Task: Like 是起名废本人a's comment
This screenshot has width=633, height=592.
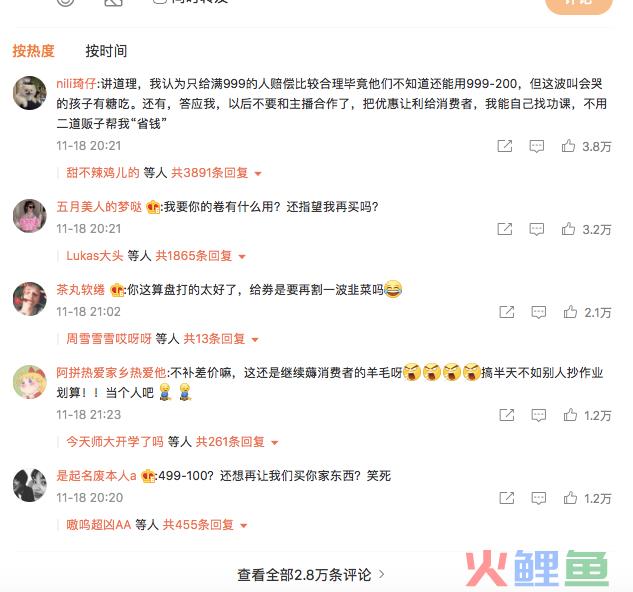Action: pyautogui.click(x=570, y=498)
